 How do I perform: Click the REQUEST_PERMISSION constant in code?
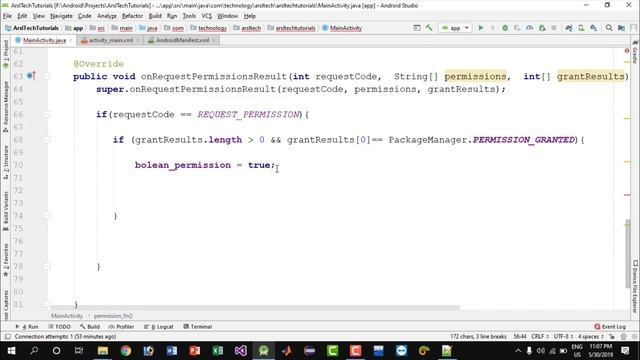click(x=248, y=114)
